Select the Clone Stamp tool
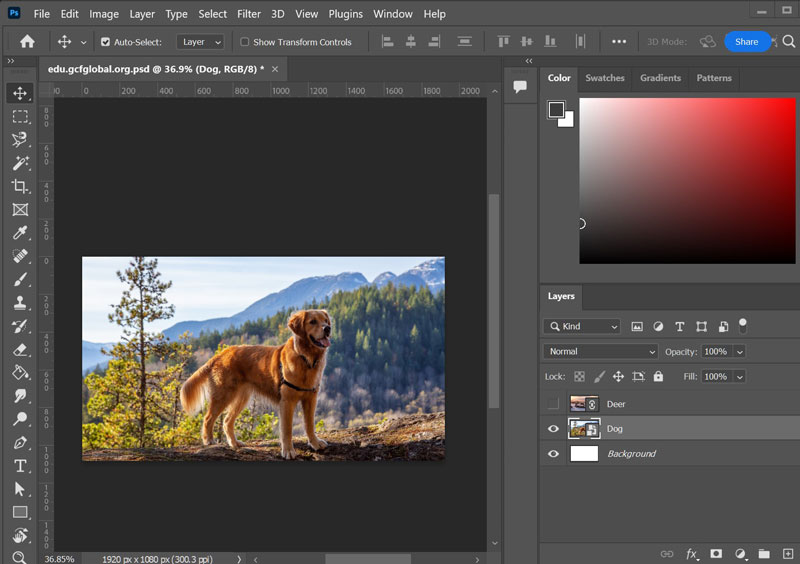The height and width of the screenshot is (564, 800). pyautogui.click(x=20, y=303)
